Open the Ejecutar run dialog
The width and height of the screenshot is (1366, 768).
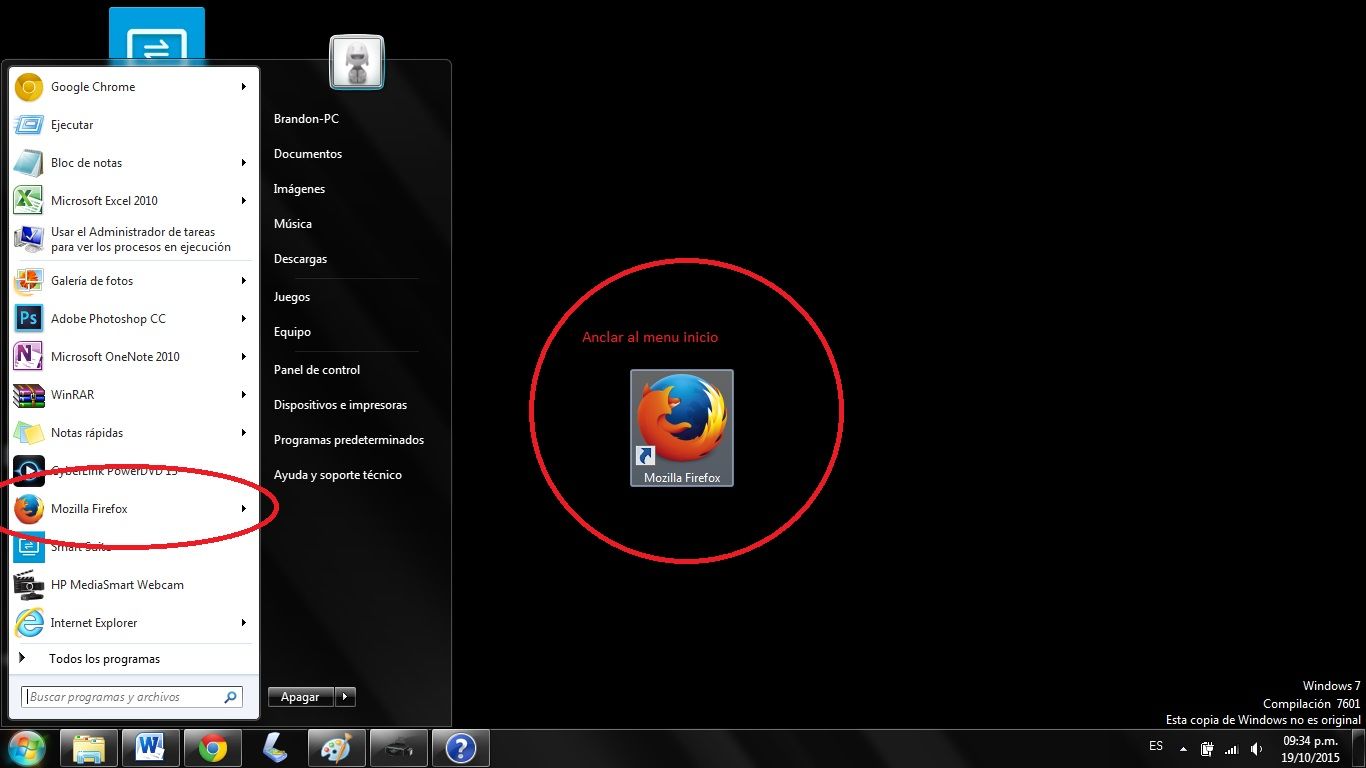(x=132, y=125)
